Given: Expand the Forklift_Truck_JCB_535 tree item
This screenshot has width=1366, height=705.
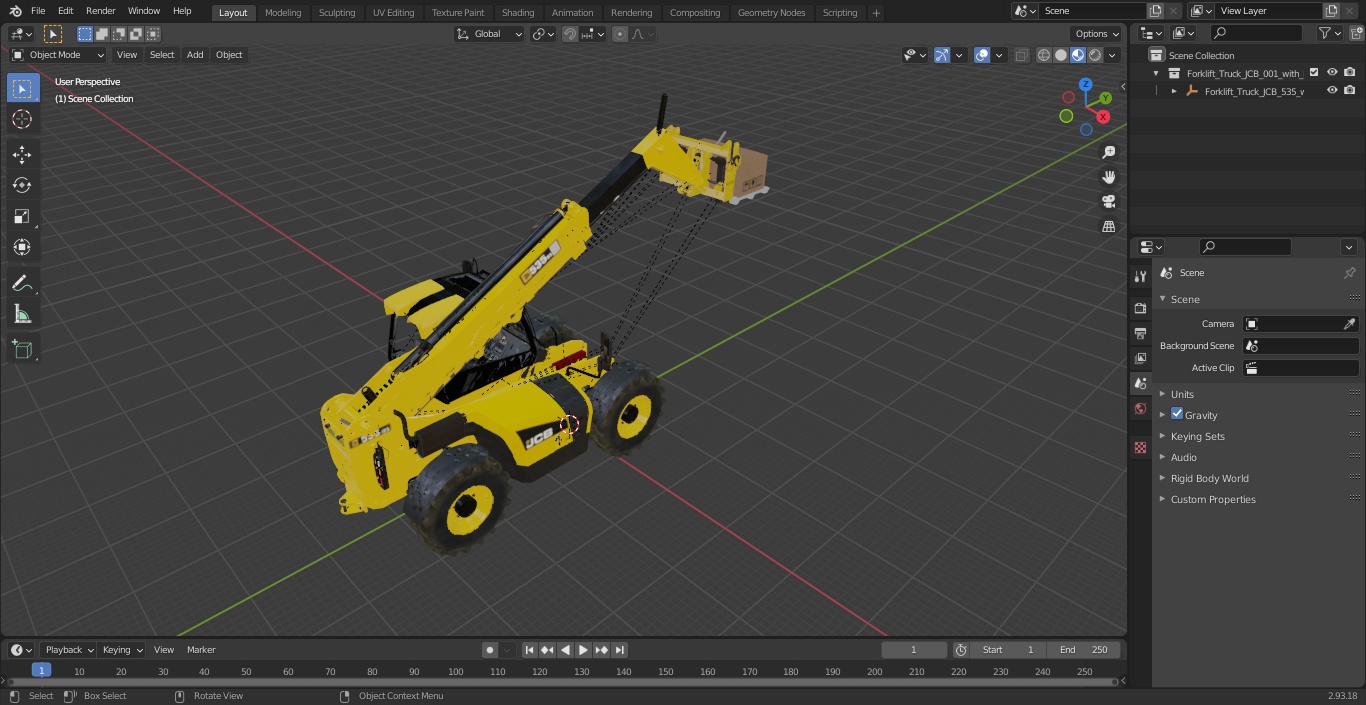Looking at the screenshot, I should pos(1174,91).
